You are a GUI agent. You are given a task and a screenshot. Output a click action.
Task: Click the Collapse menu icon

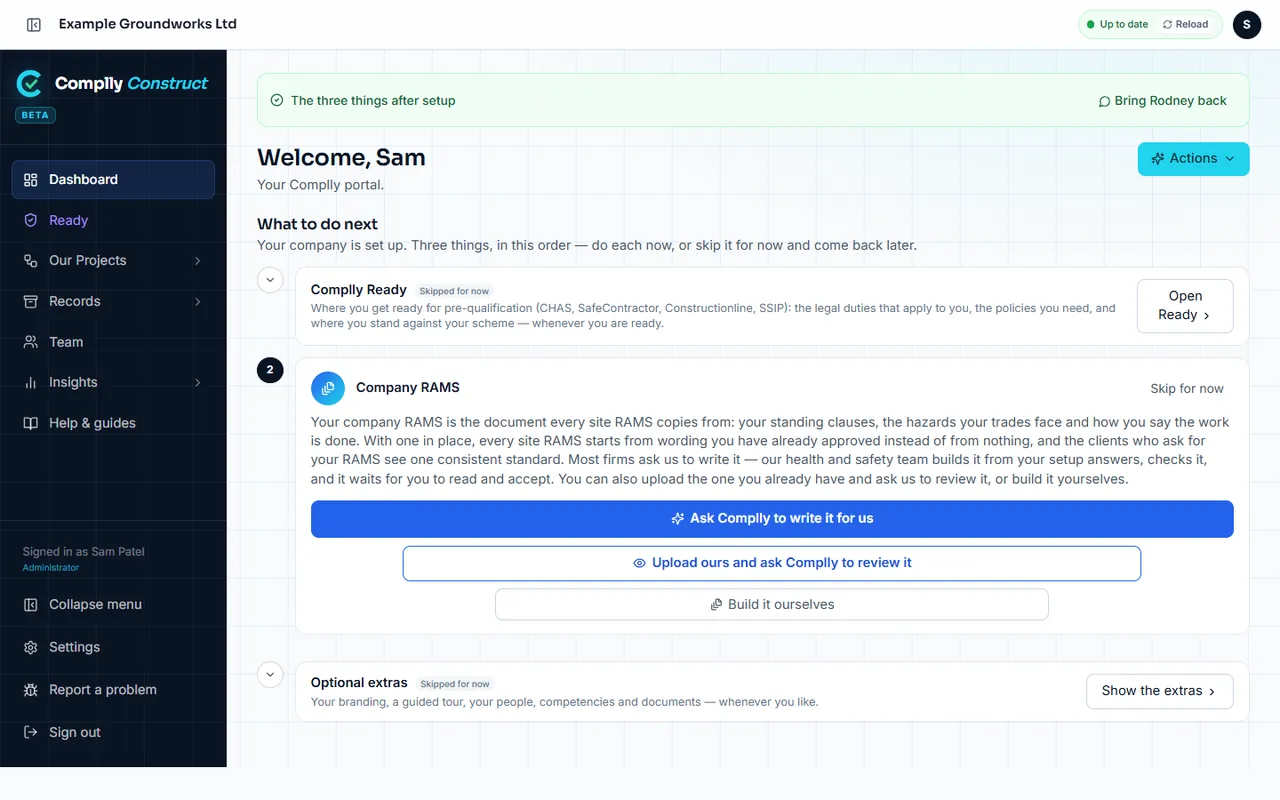click(31, 604)
